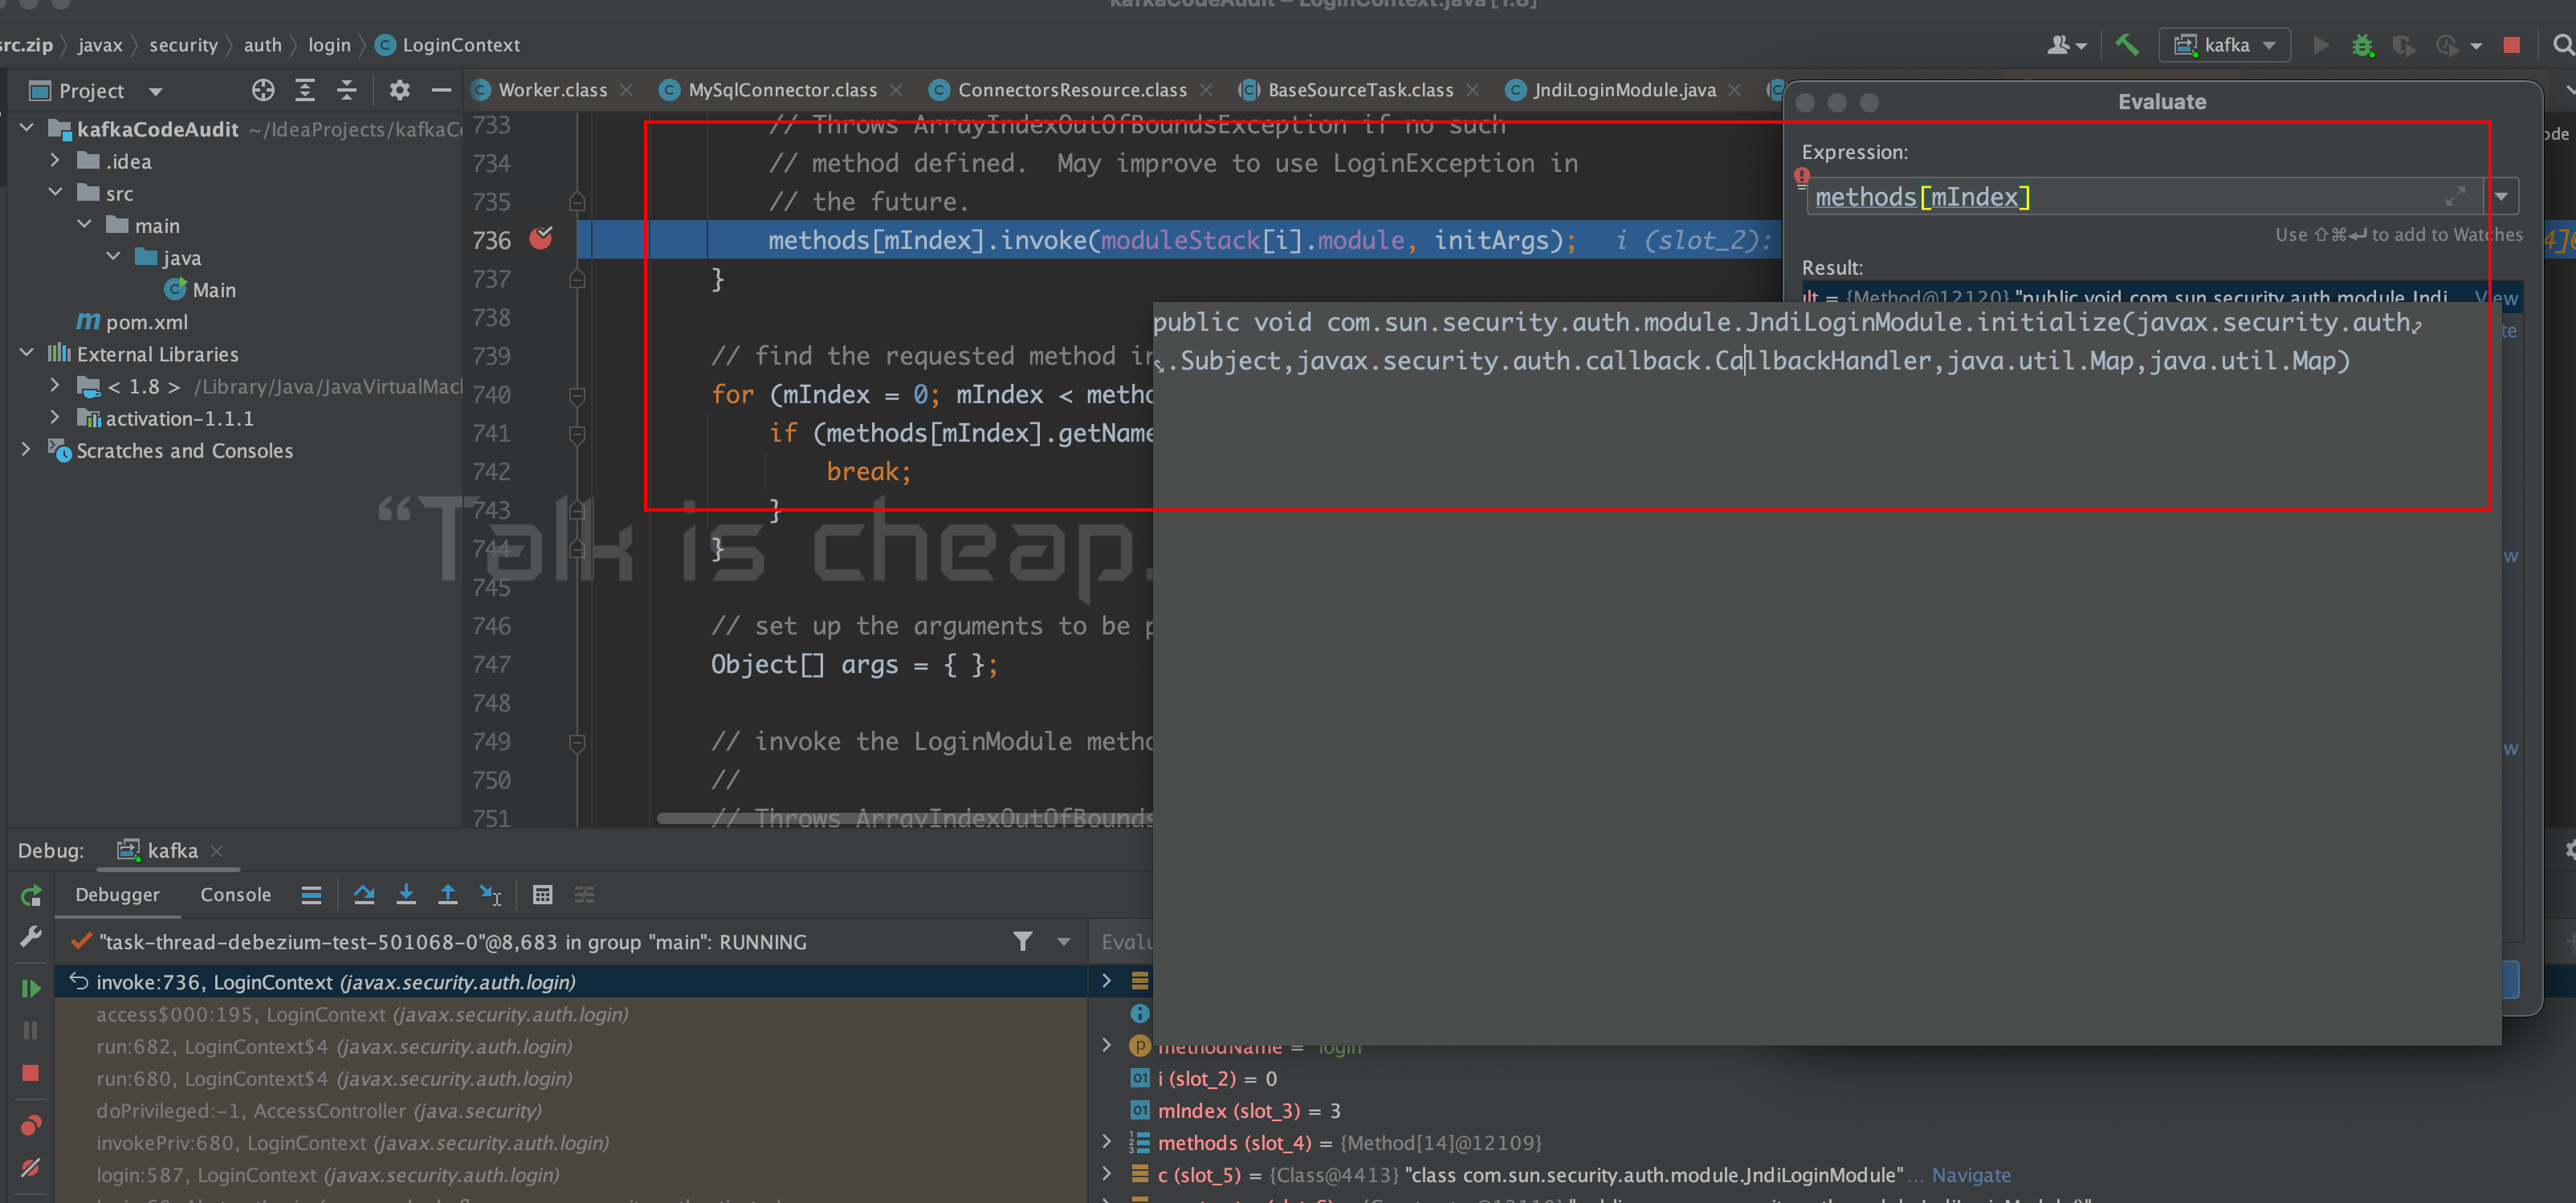Switch to the debugger Console tab

236,895
